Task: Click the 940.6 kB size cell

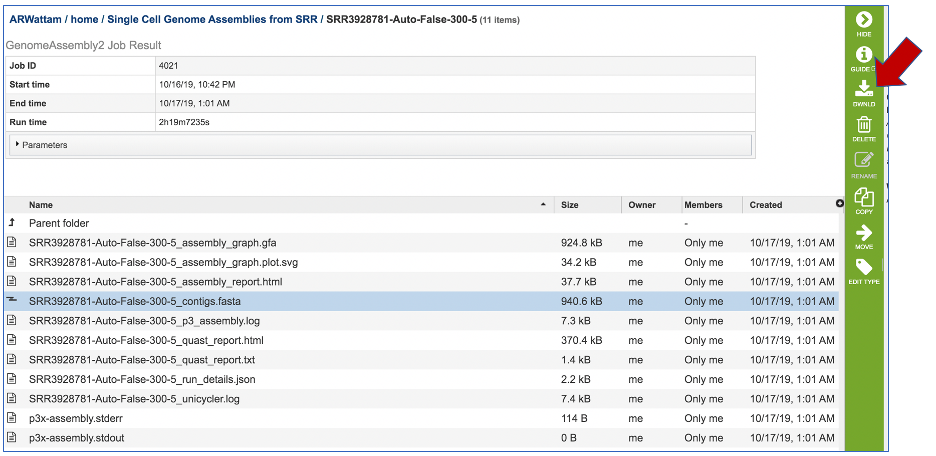Action: point(581,301)
